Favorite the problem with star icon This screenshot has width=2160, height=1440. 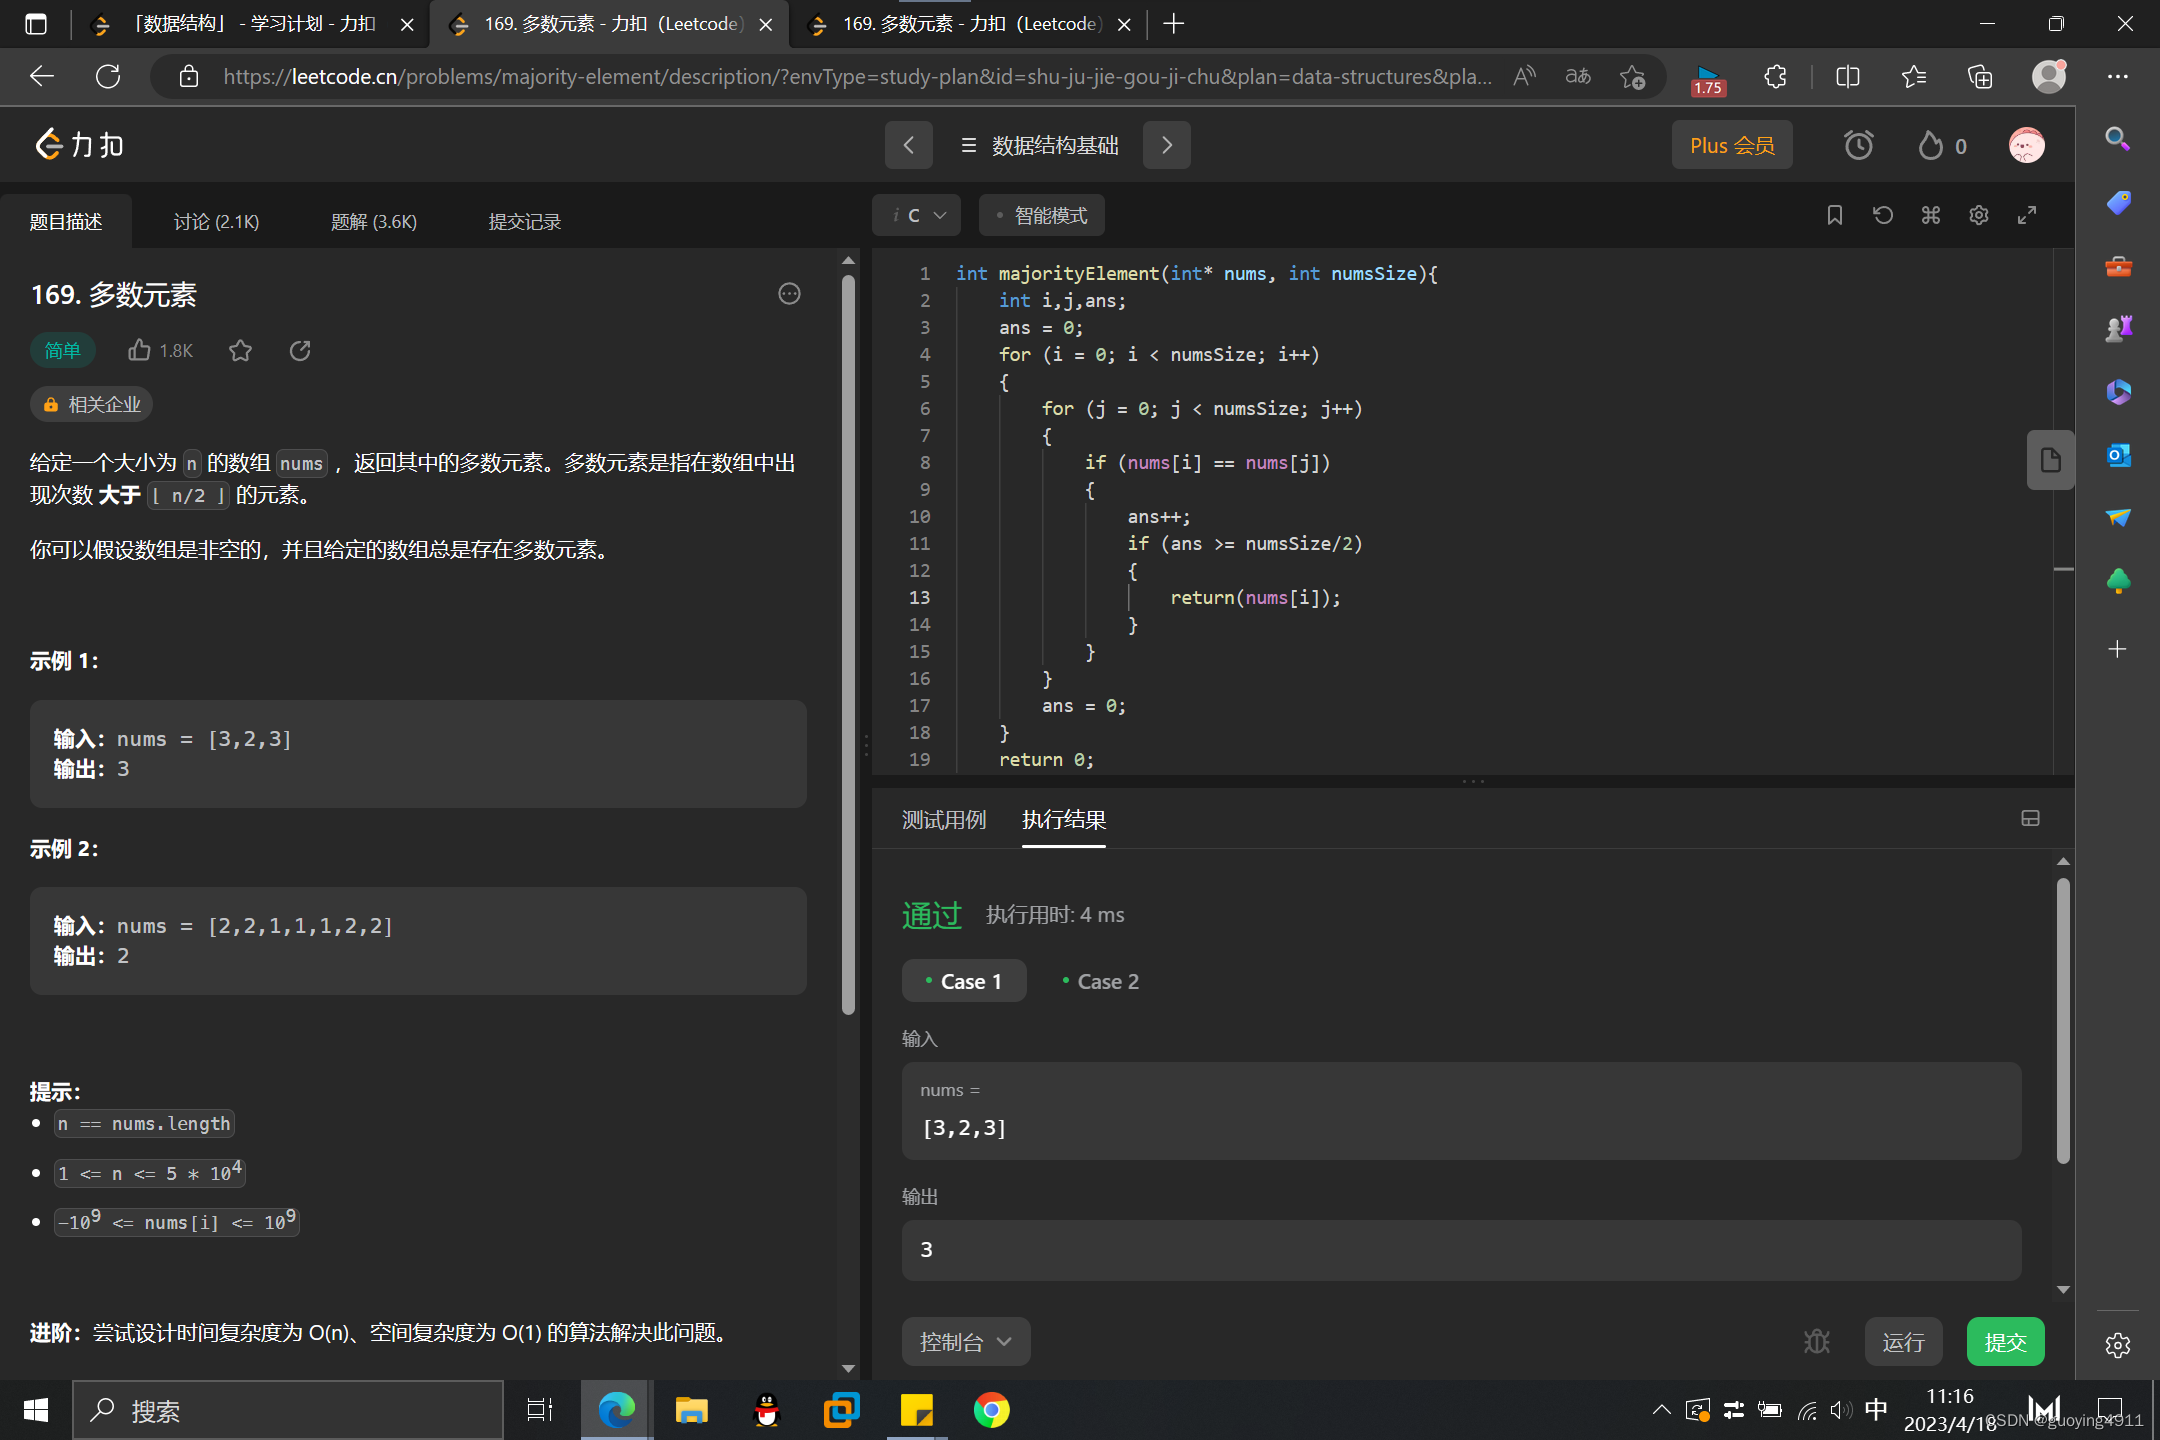pyautogui.click(x=240, y=350)
